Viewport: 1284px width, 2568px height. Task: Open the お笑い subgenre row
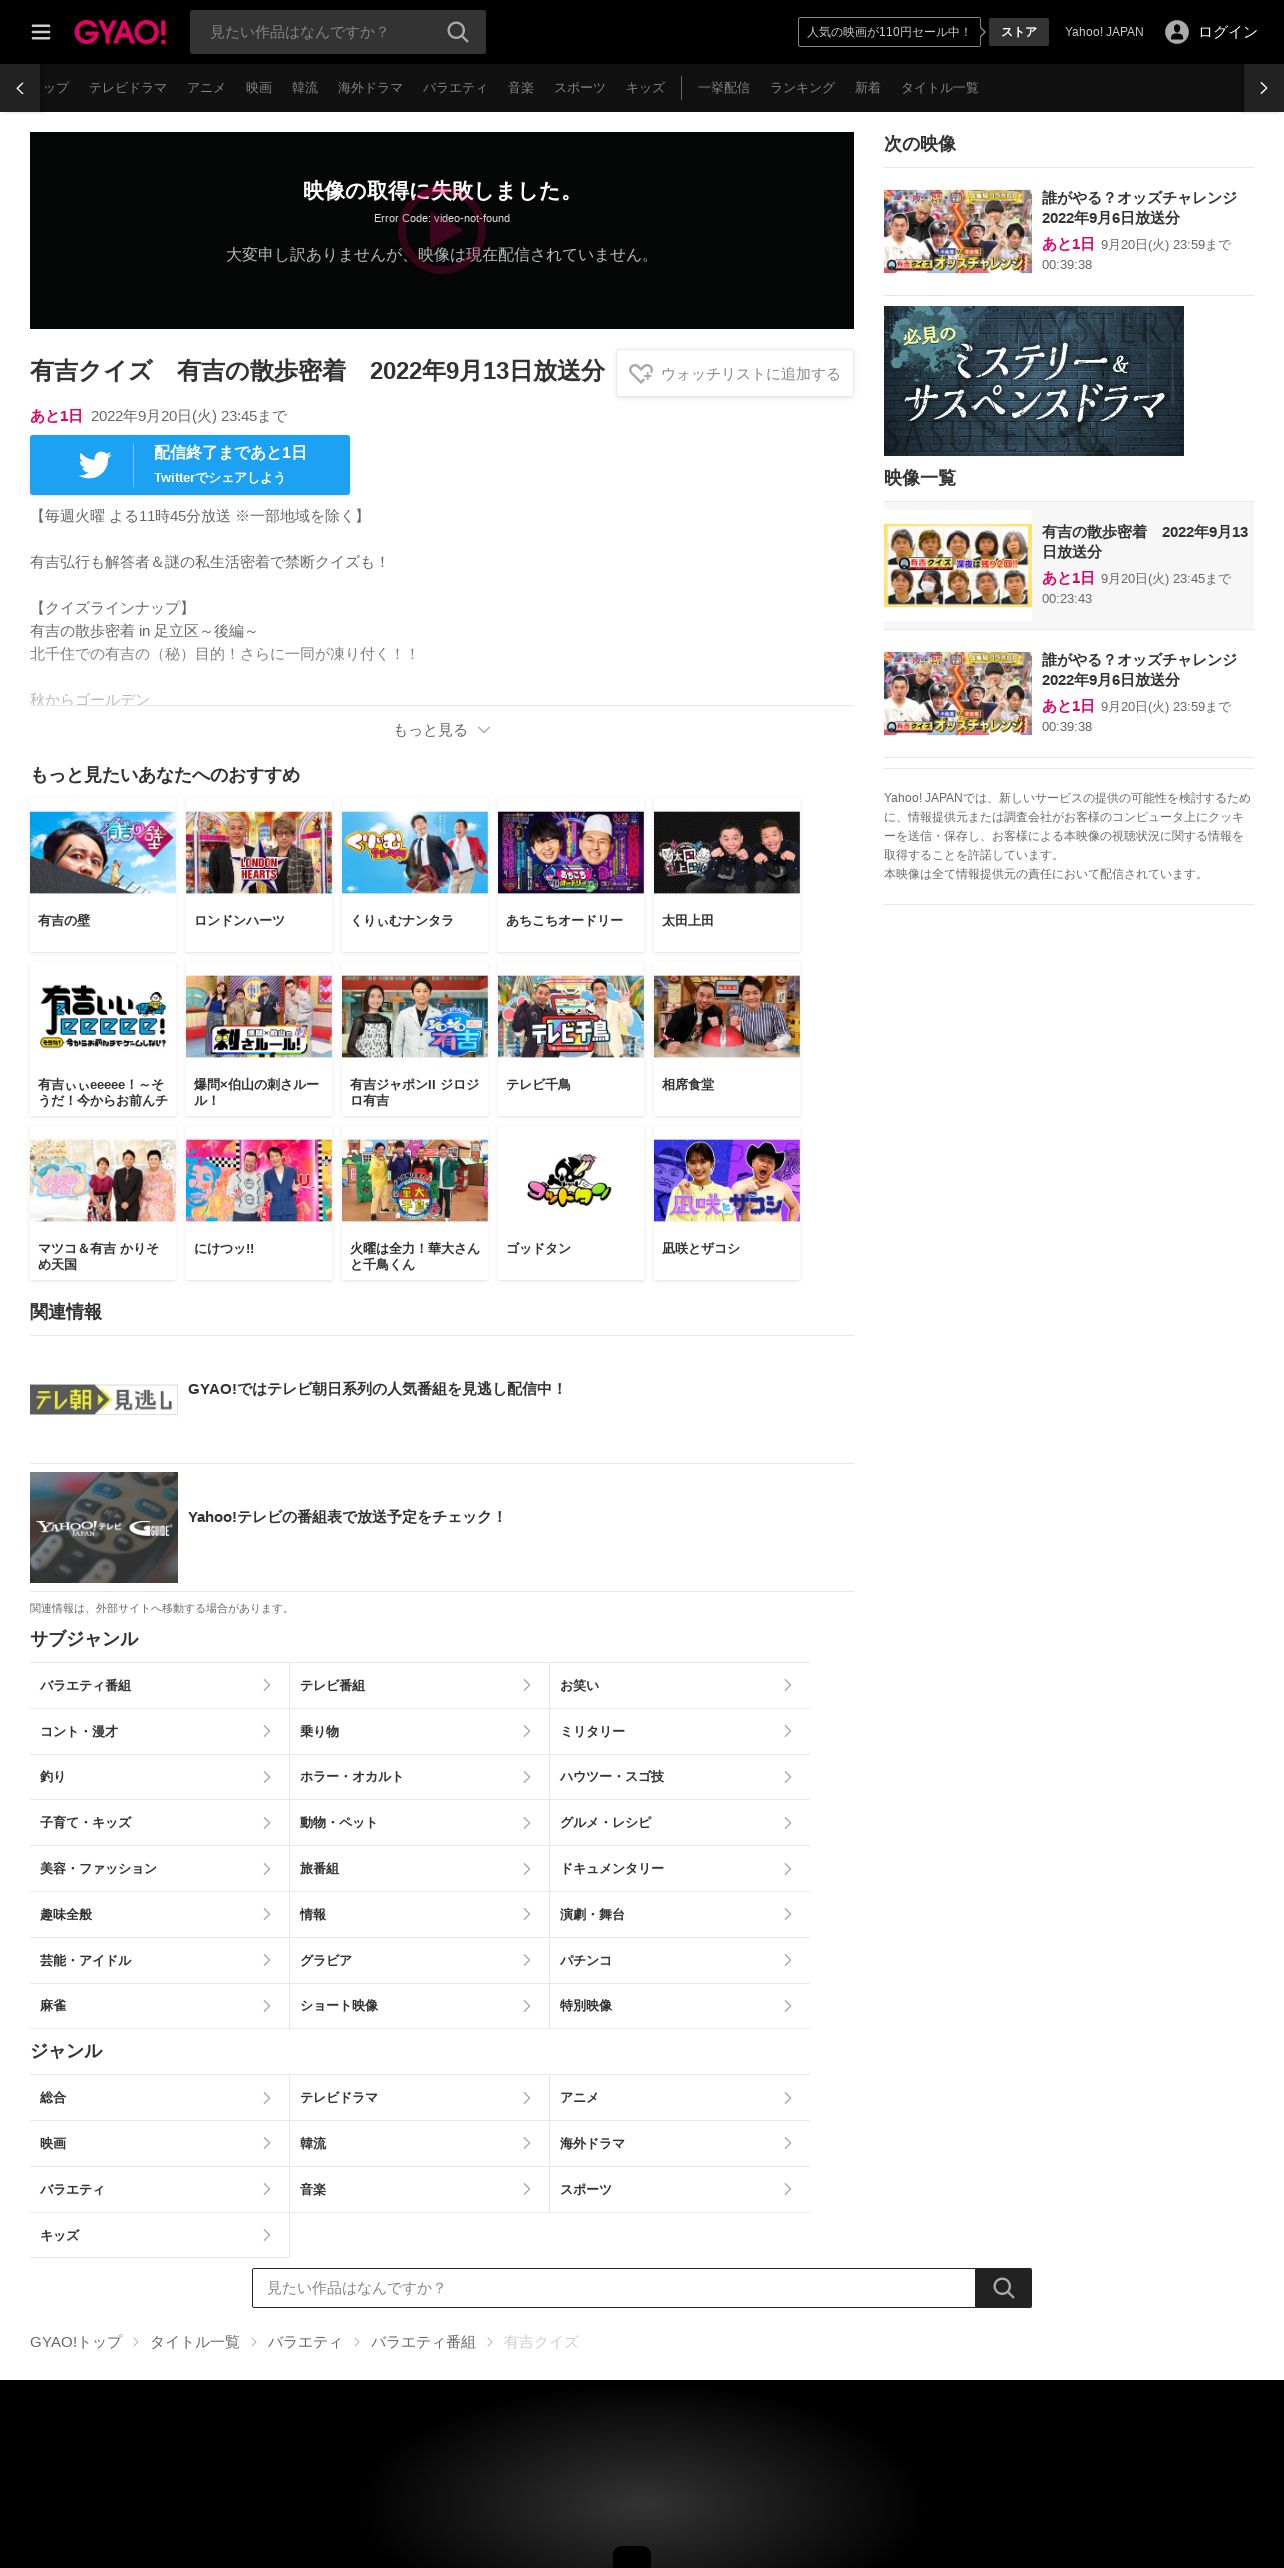(680, 1686)
